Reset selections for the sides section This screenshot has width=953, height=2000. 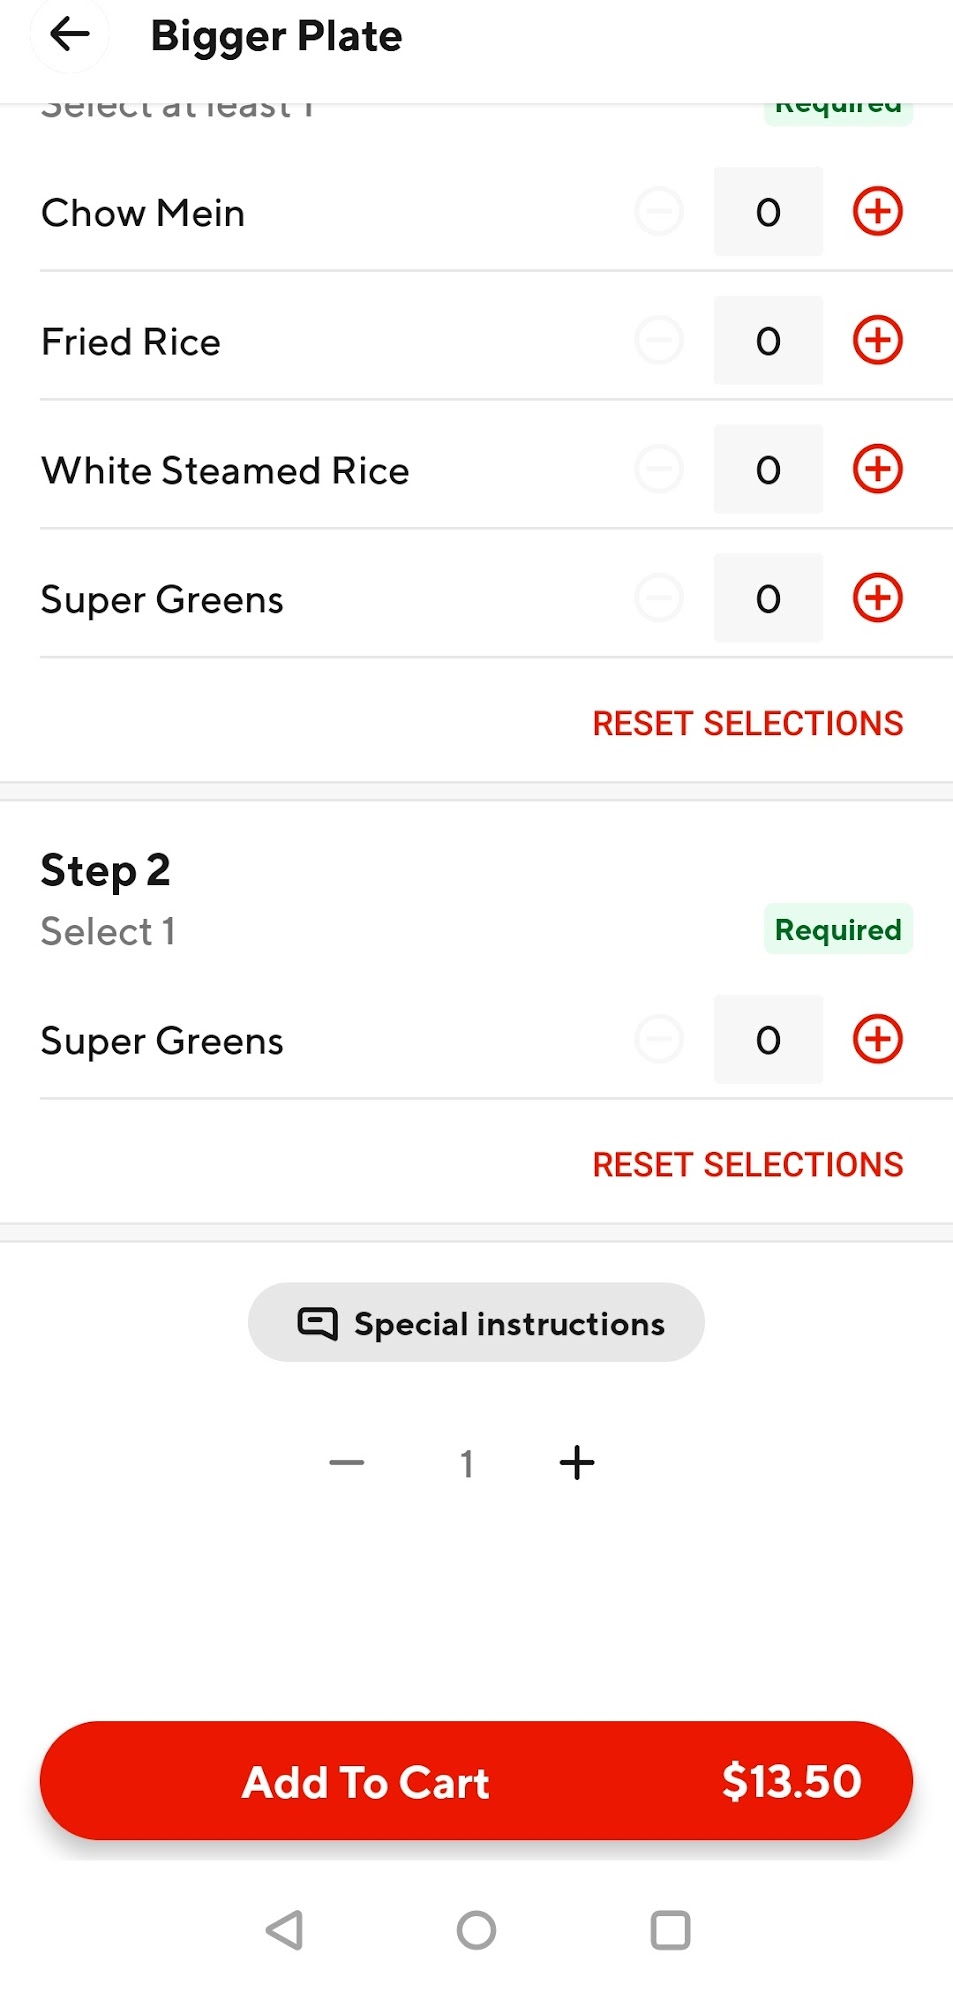click(747, 723)
